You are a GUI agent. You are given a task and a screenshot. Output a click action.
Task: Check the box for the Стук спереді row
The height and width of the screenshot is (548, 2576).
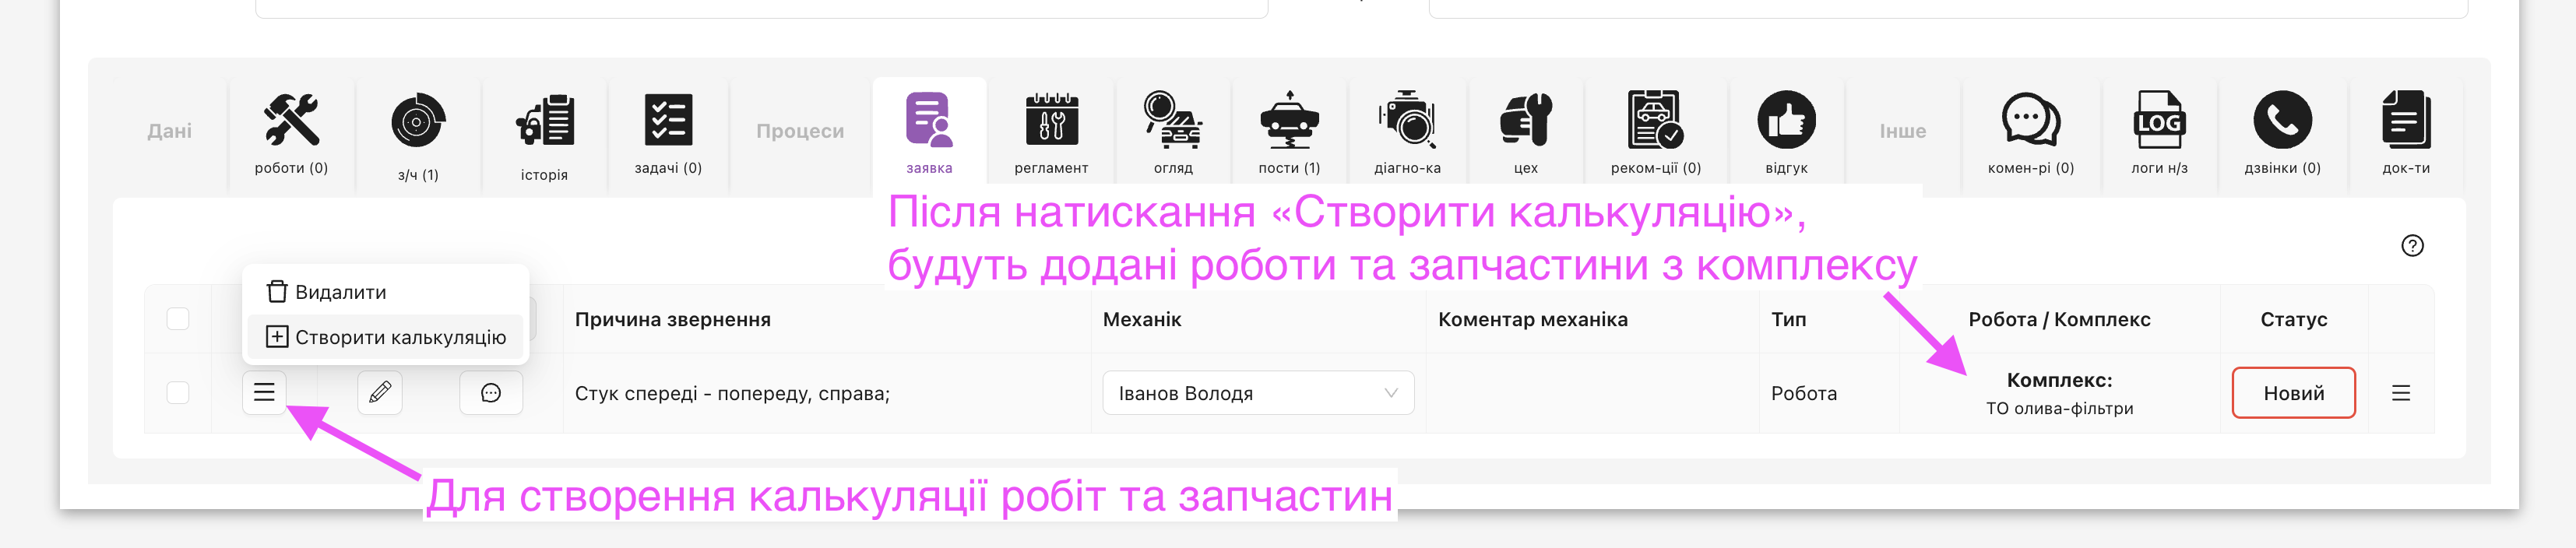(x=178, y=393)
